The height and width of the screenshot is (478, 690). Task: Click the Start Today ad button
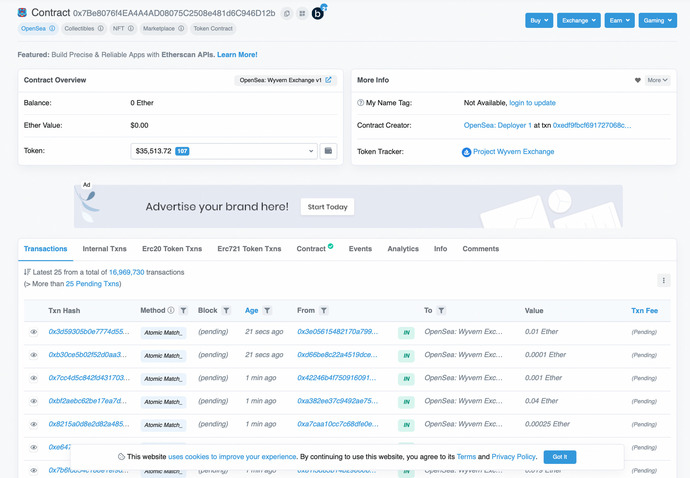point(327,207)
